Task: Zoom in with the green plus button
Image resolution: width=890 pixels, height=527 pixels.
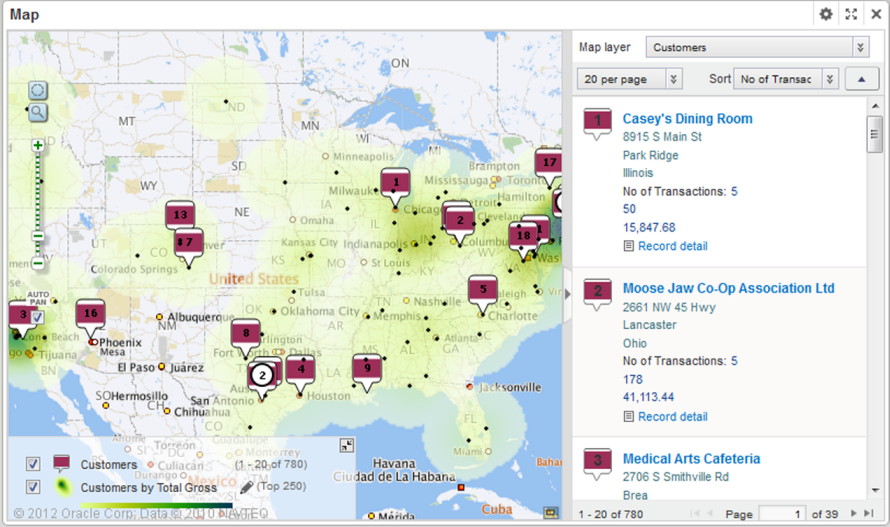Action: click(38, 145)
